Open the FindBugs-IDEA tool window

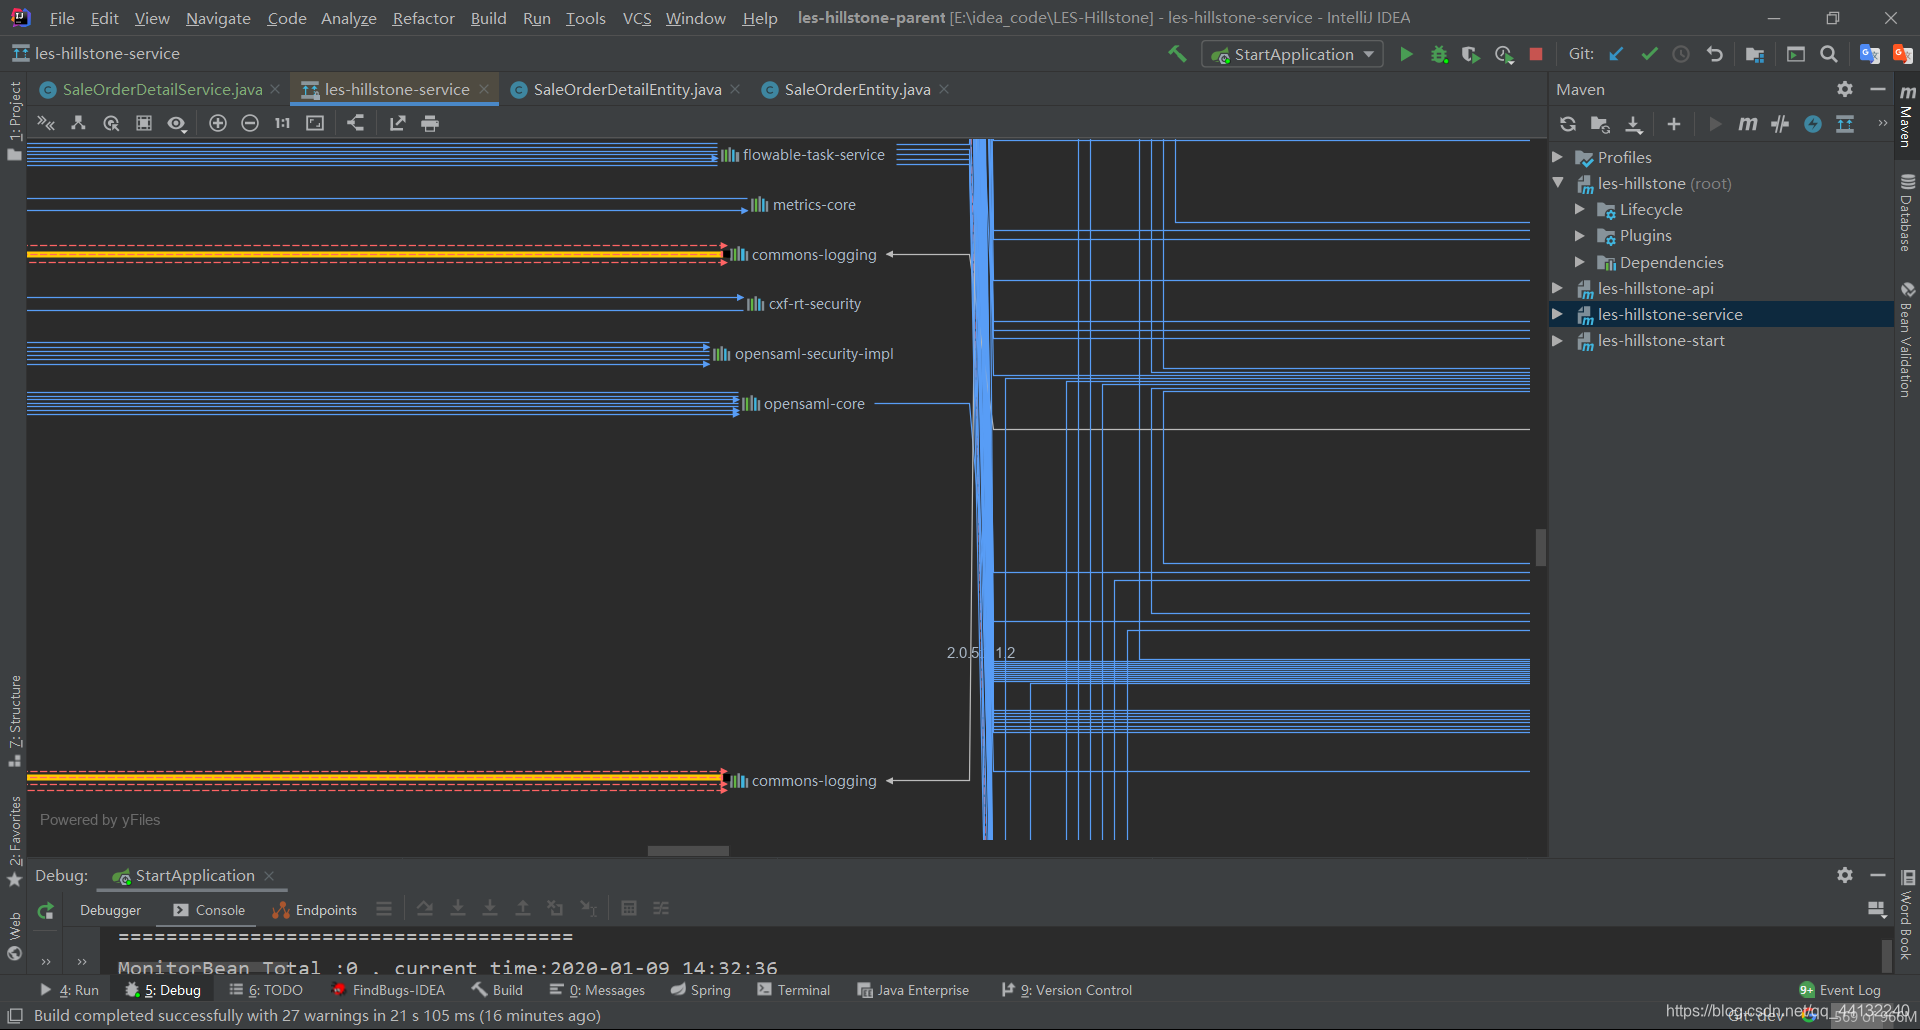388,990
